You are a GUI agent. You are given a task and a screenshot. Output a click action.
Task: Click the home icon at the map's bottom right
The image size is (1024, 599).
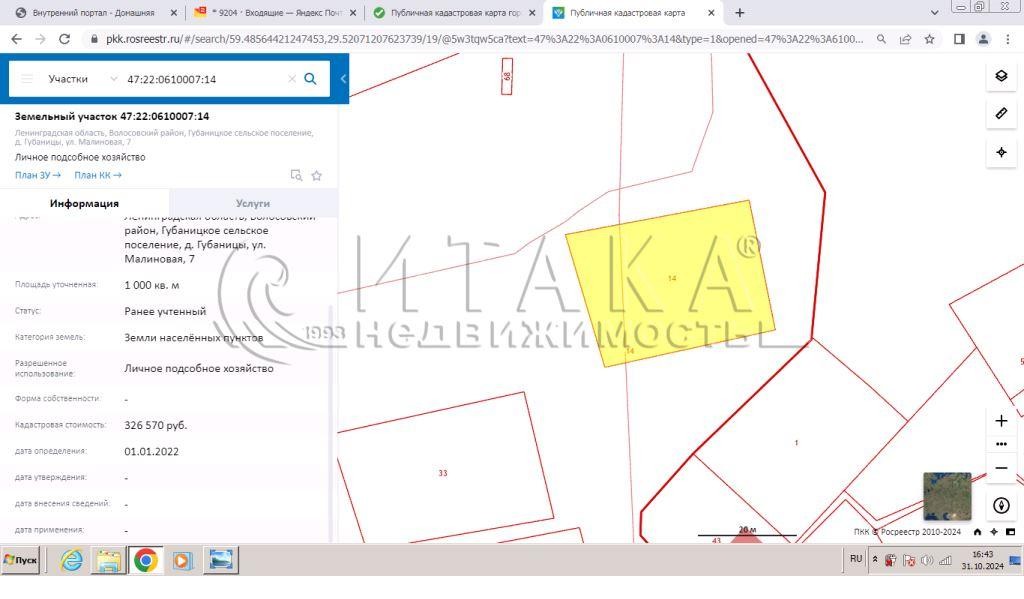click(x=978, y=532)
